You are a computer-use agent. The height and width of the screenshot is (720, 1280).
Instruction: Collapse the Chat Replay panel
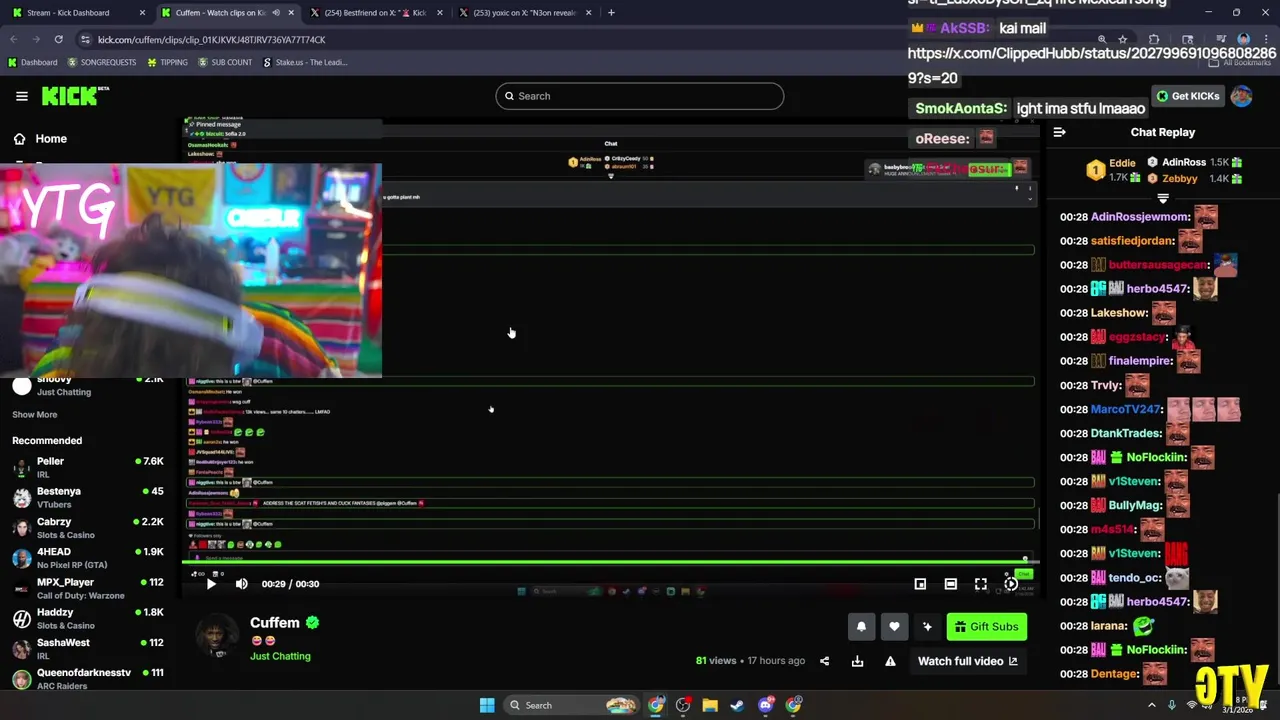pos(1059,132)
